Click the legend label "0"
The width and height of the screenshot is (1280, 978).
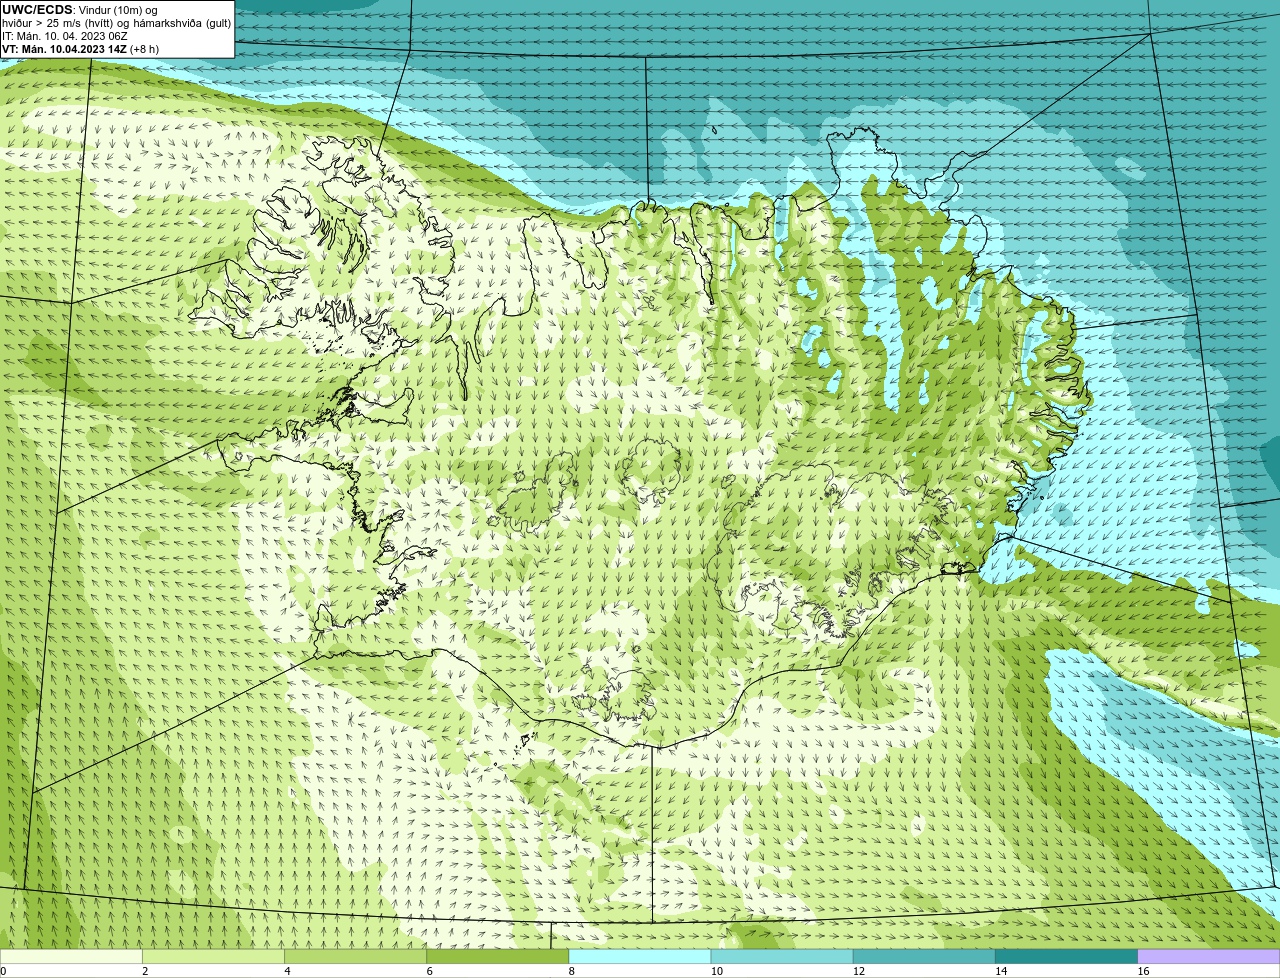3,971
